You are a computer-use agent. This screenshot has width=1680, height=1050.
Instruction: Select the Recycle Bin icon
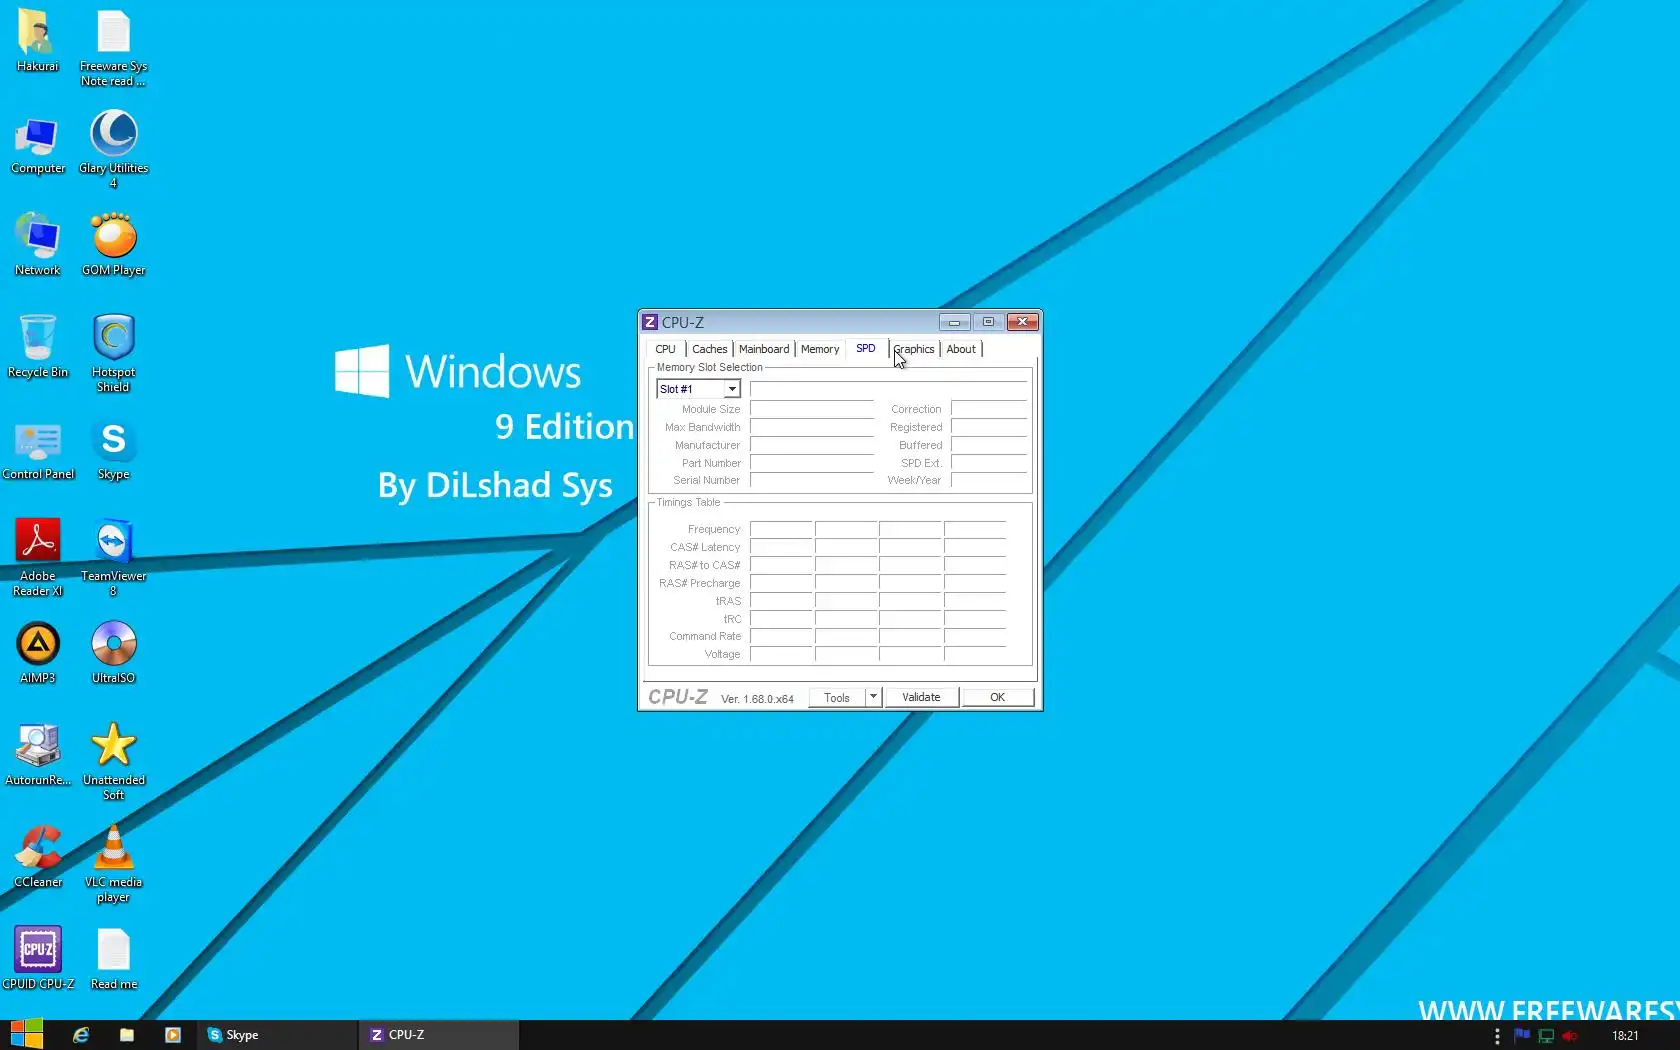click(x=37, y=347)
